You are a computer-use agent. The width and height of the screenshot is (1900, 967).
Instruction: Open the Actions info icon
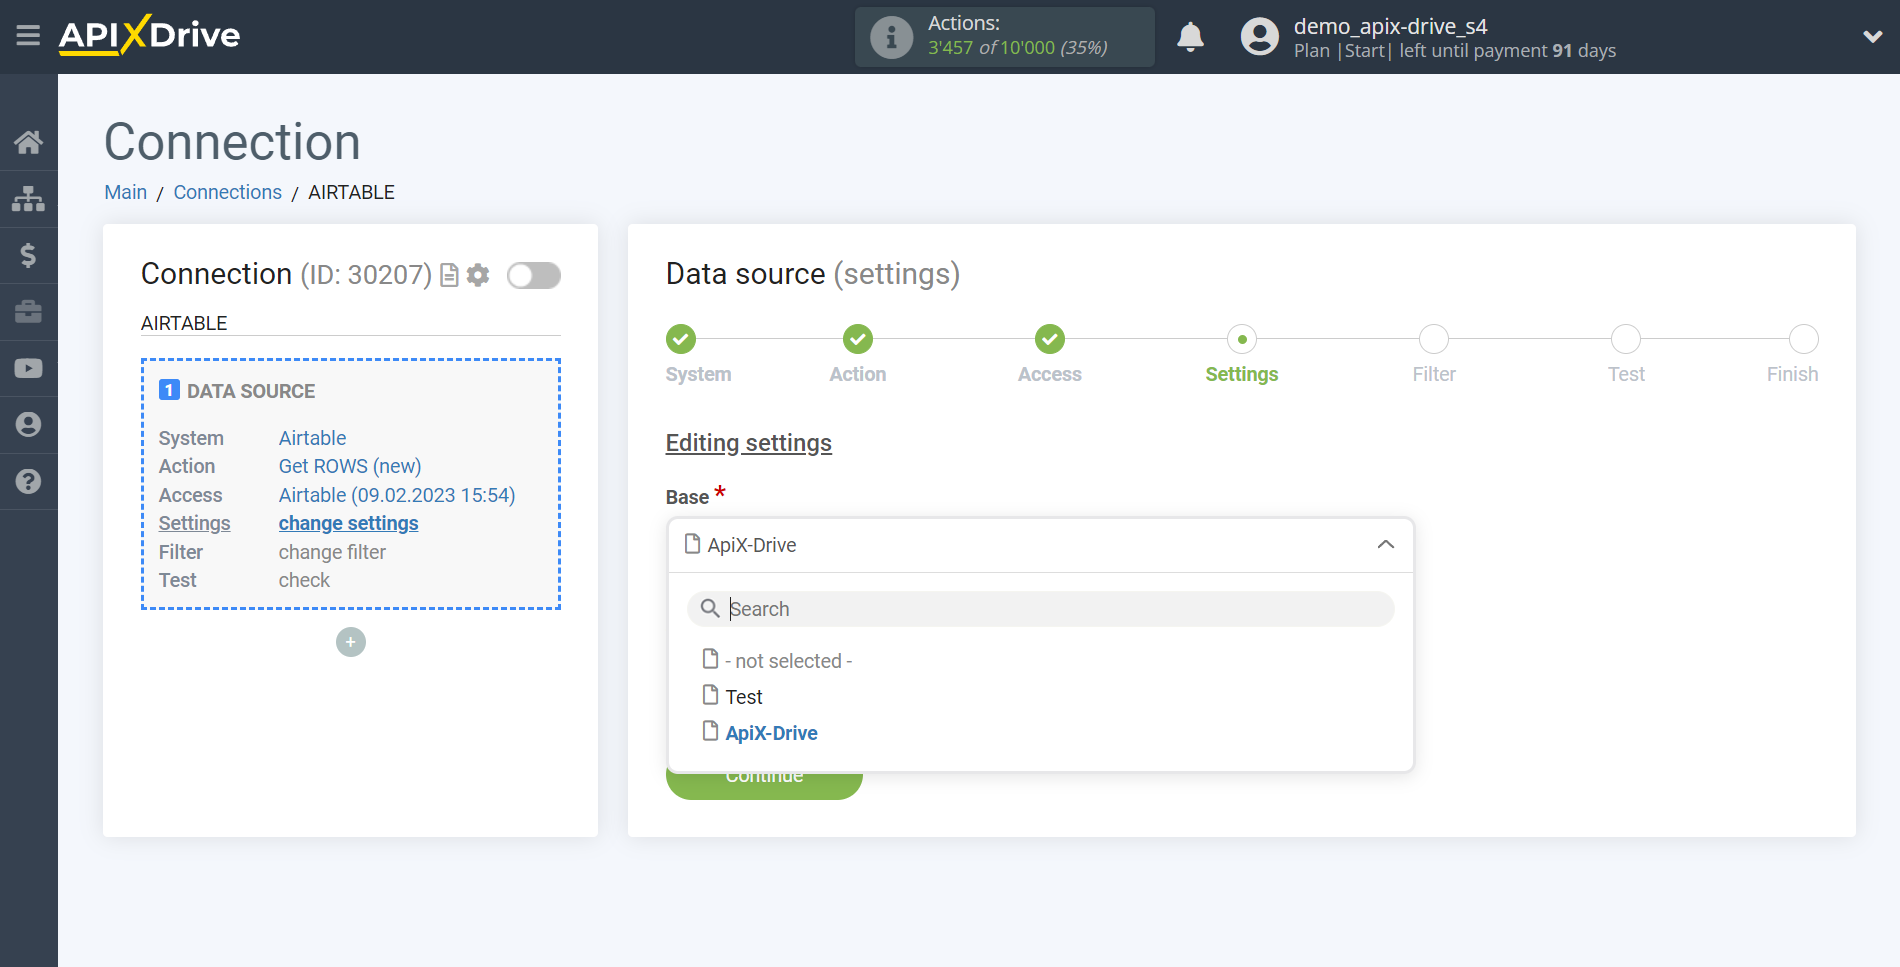[891, 37]
